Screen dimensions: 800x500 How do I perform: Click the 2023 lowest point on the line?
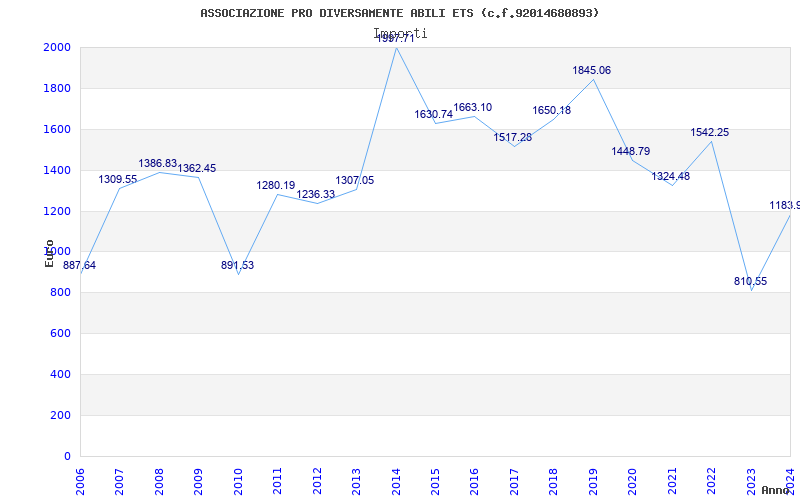752,291
